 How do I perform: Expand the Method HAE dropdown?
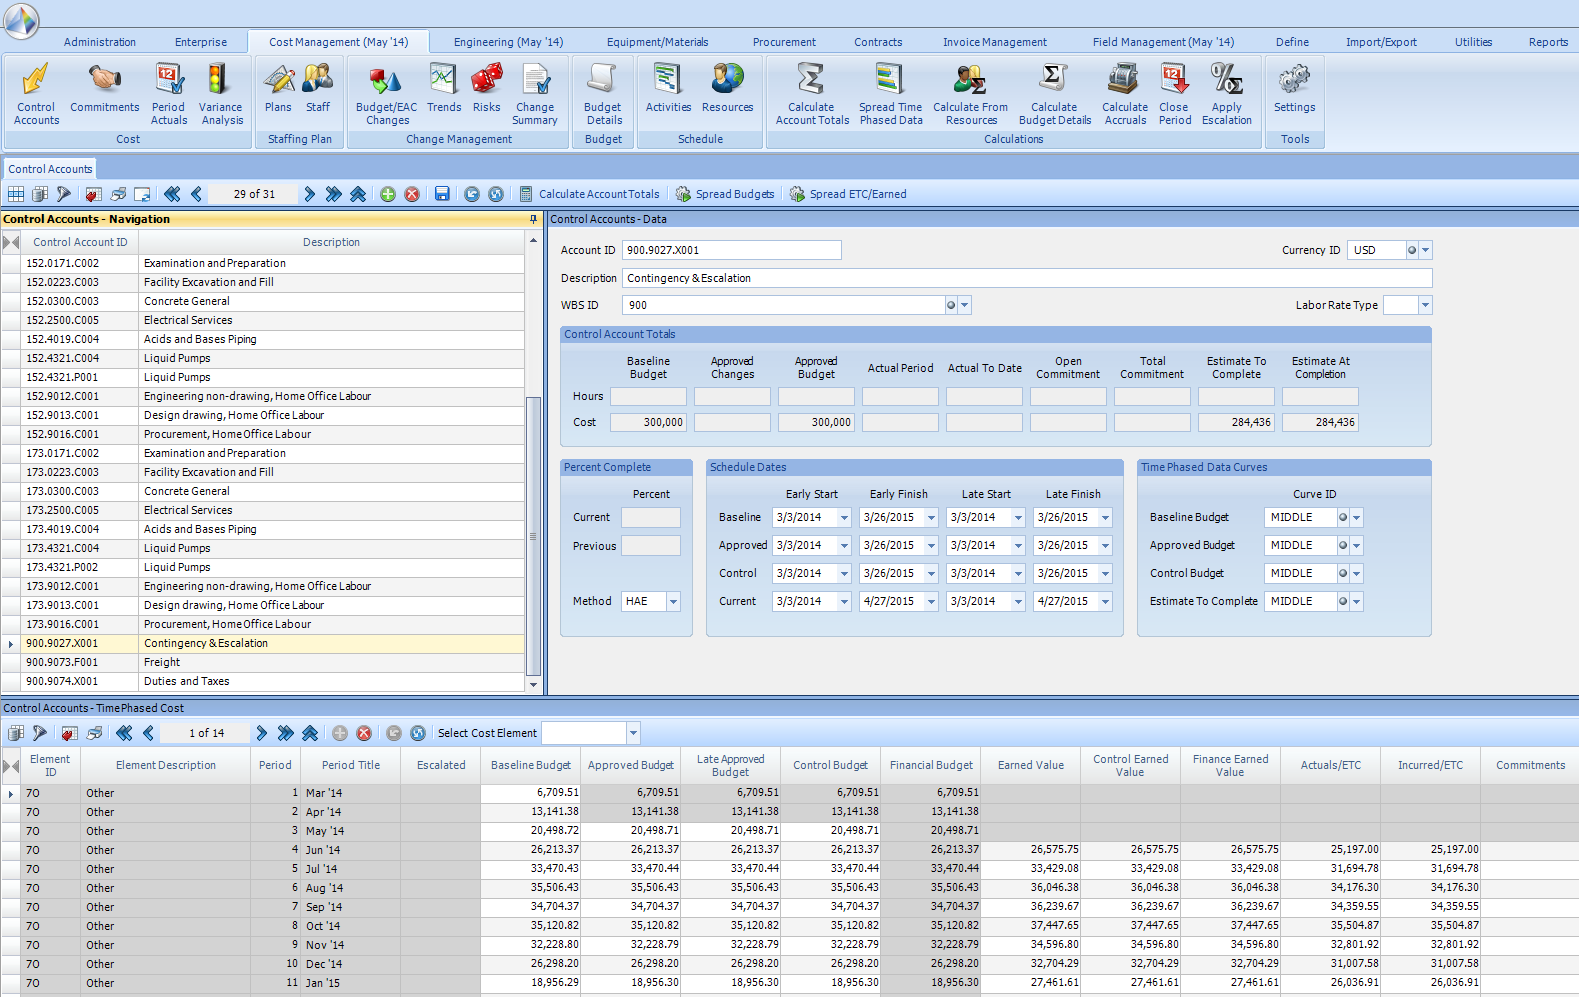673,602
